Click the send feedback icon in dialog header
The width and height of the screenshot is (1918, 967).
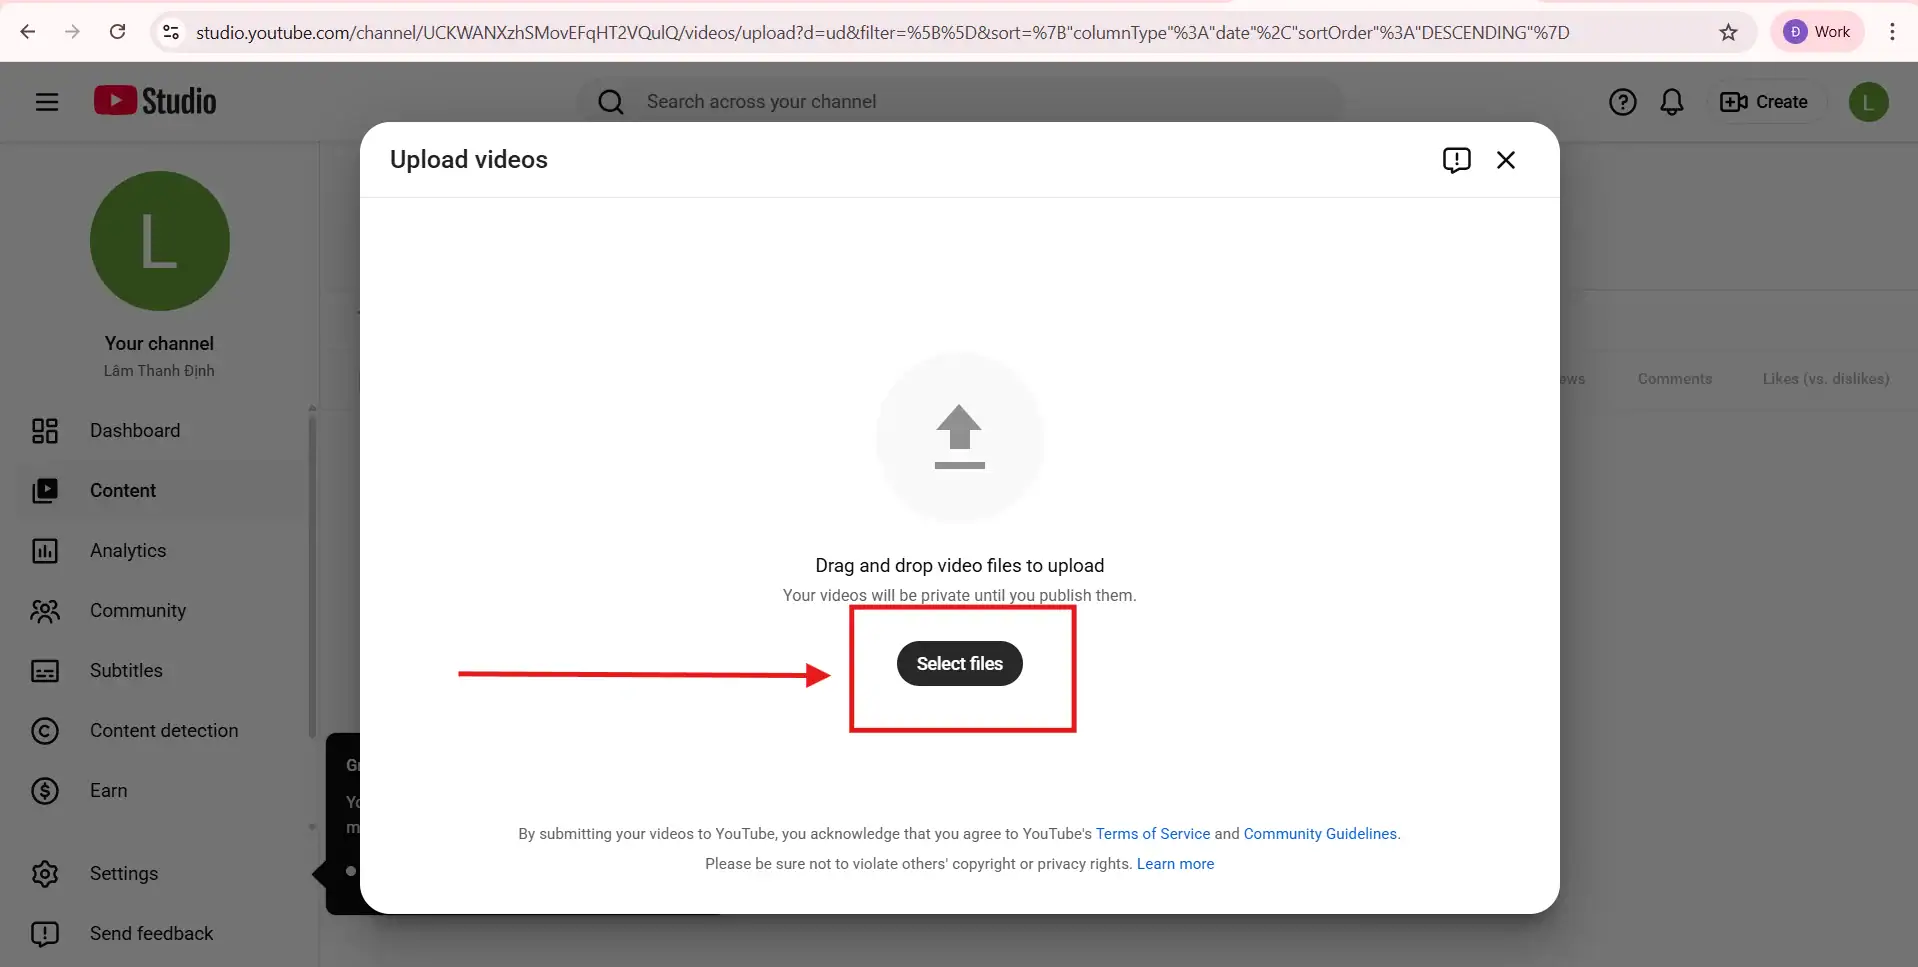pos(1456,160)
